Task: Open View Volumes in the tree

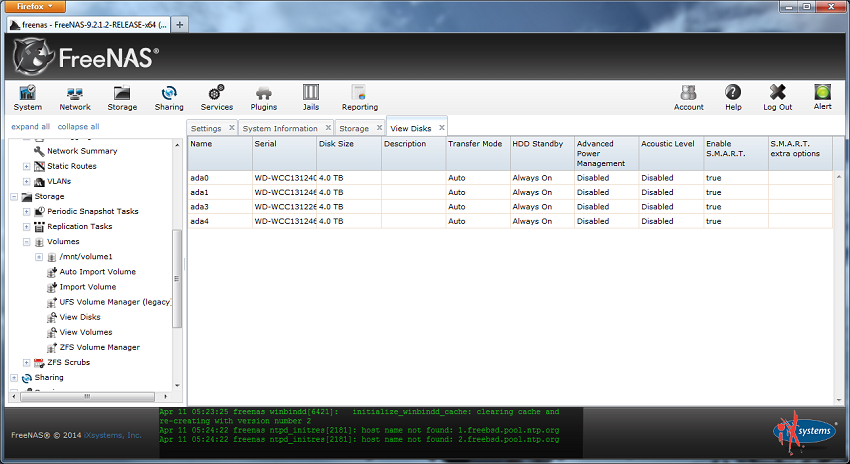Action: tap(86, 332)
